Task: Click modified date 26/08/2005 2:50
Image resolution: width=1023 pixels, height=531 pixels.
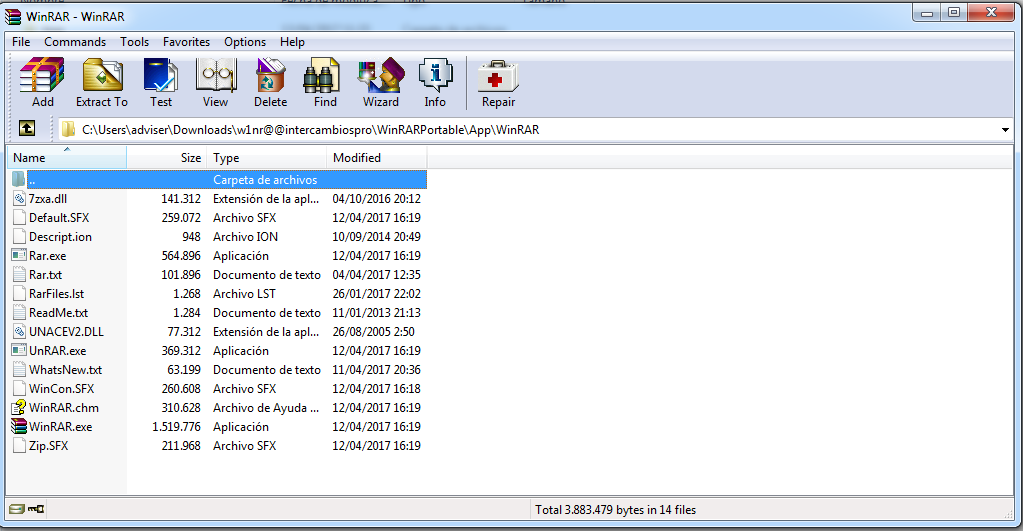Action: pyautogui.click(x=373, y=331)
